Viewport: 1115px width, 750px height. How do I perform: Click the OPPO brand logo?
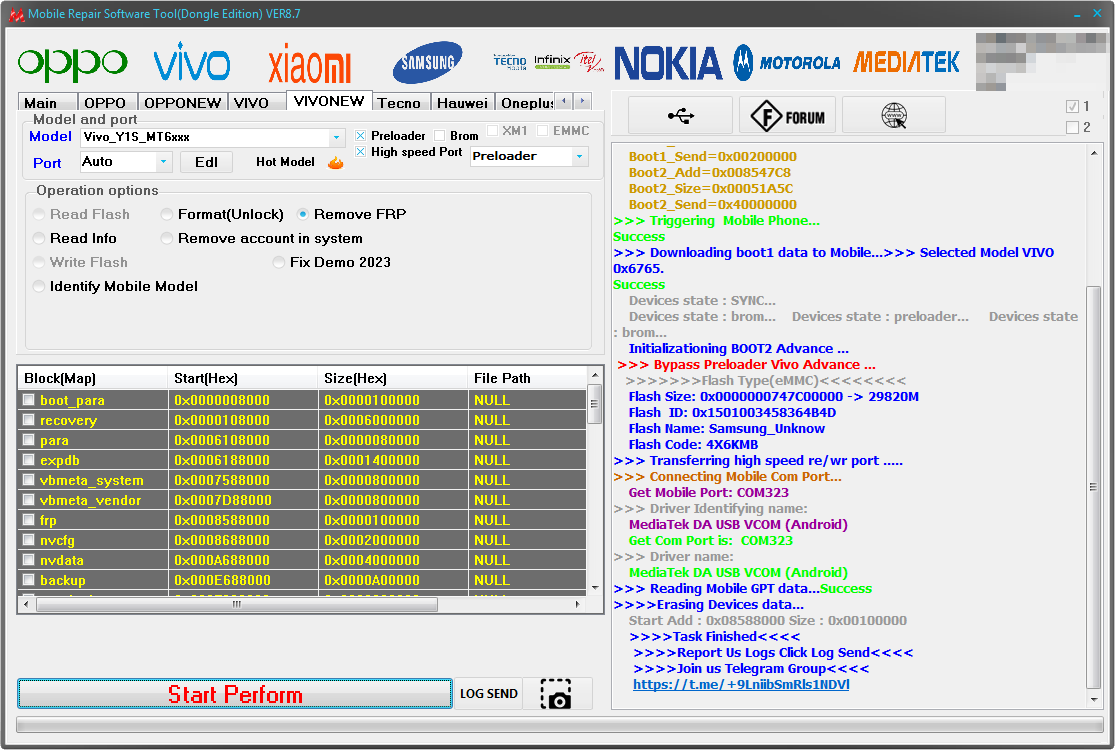[x=73, y=63]
